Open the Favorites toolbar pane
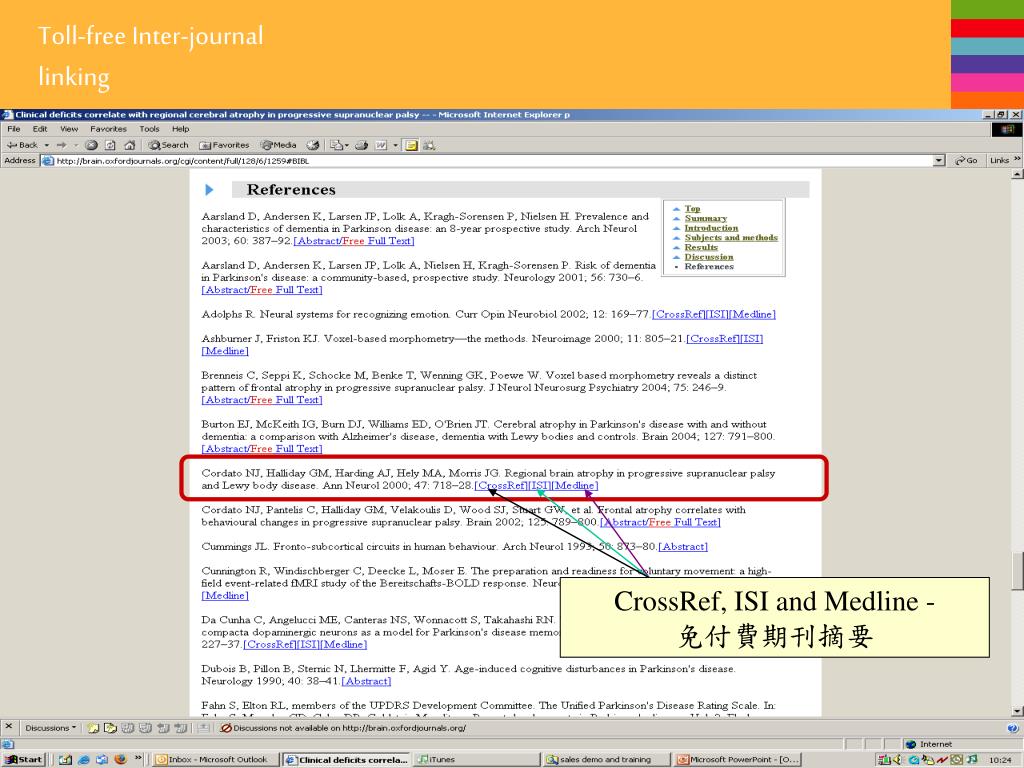The width and height of the screenshot is (1024, 768). click(224, 145)
